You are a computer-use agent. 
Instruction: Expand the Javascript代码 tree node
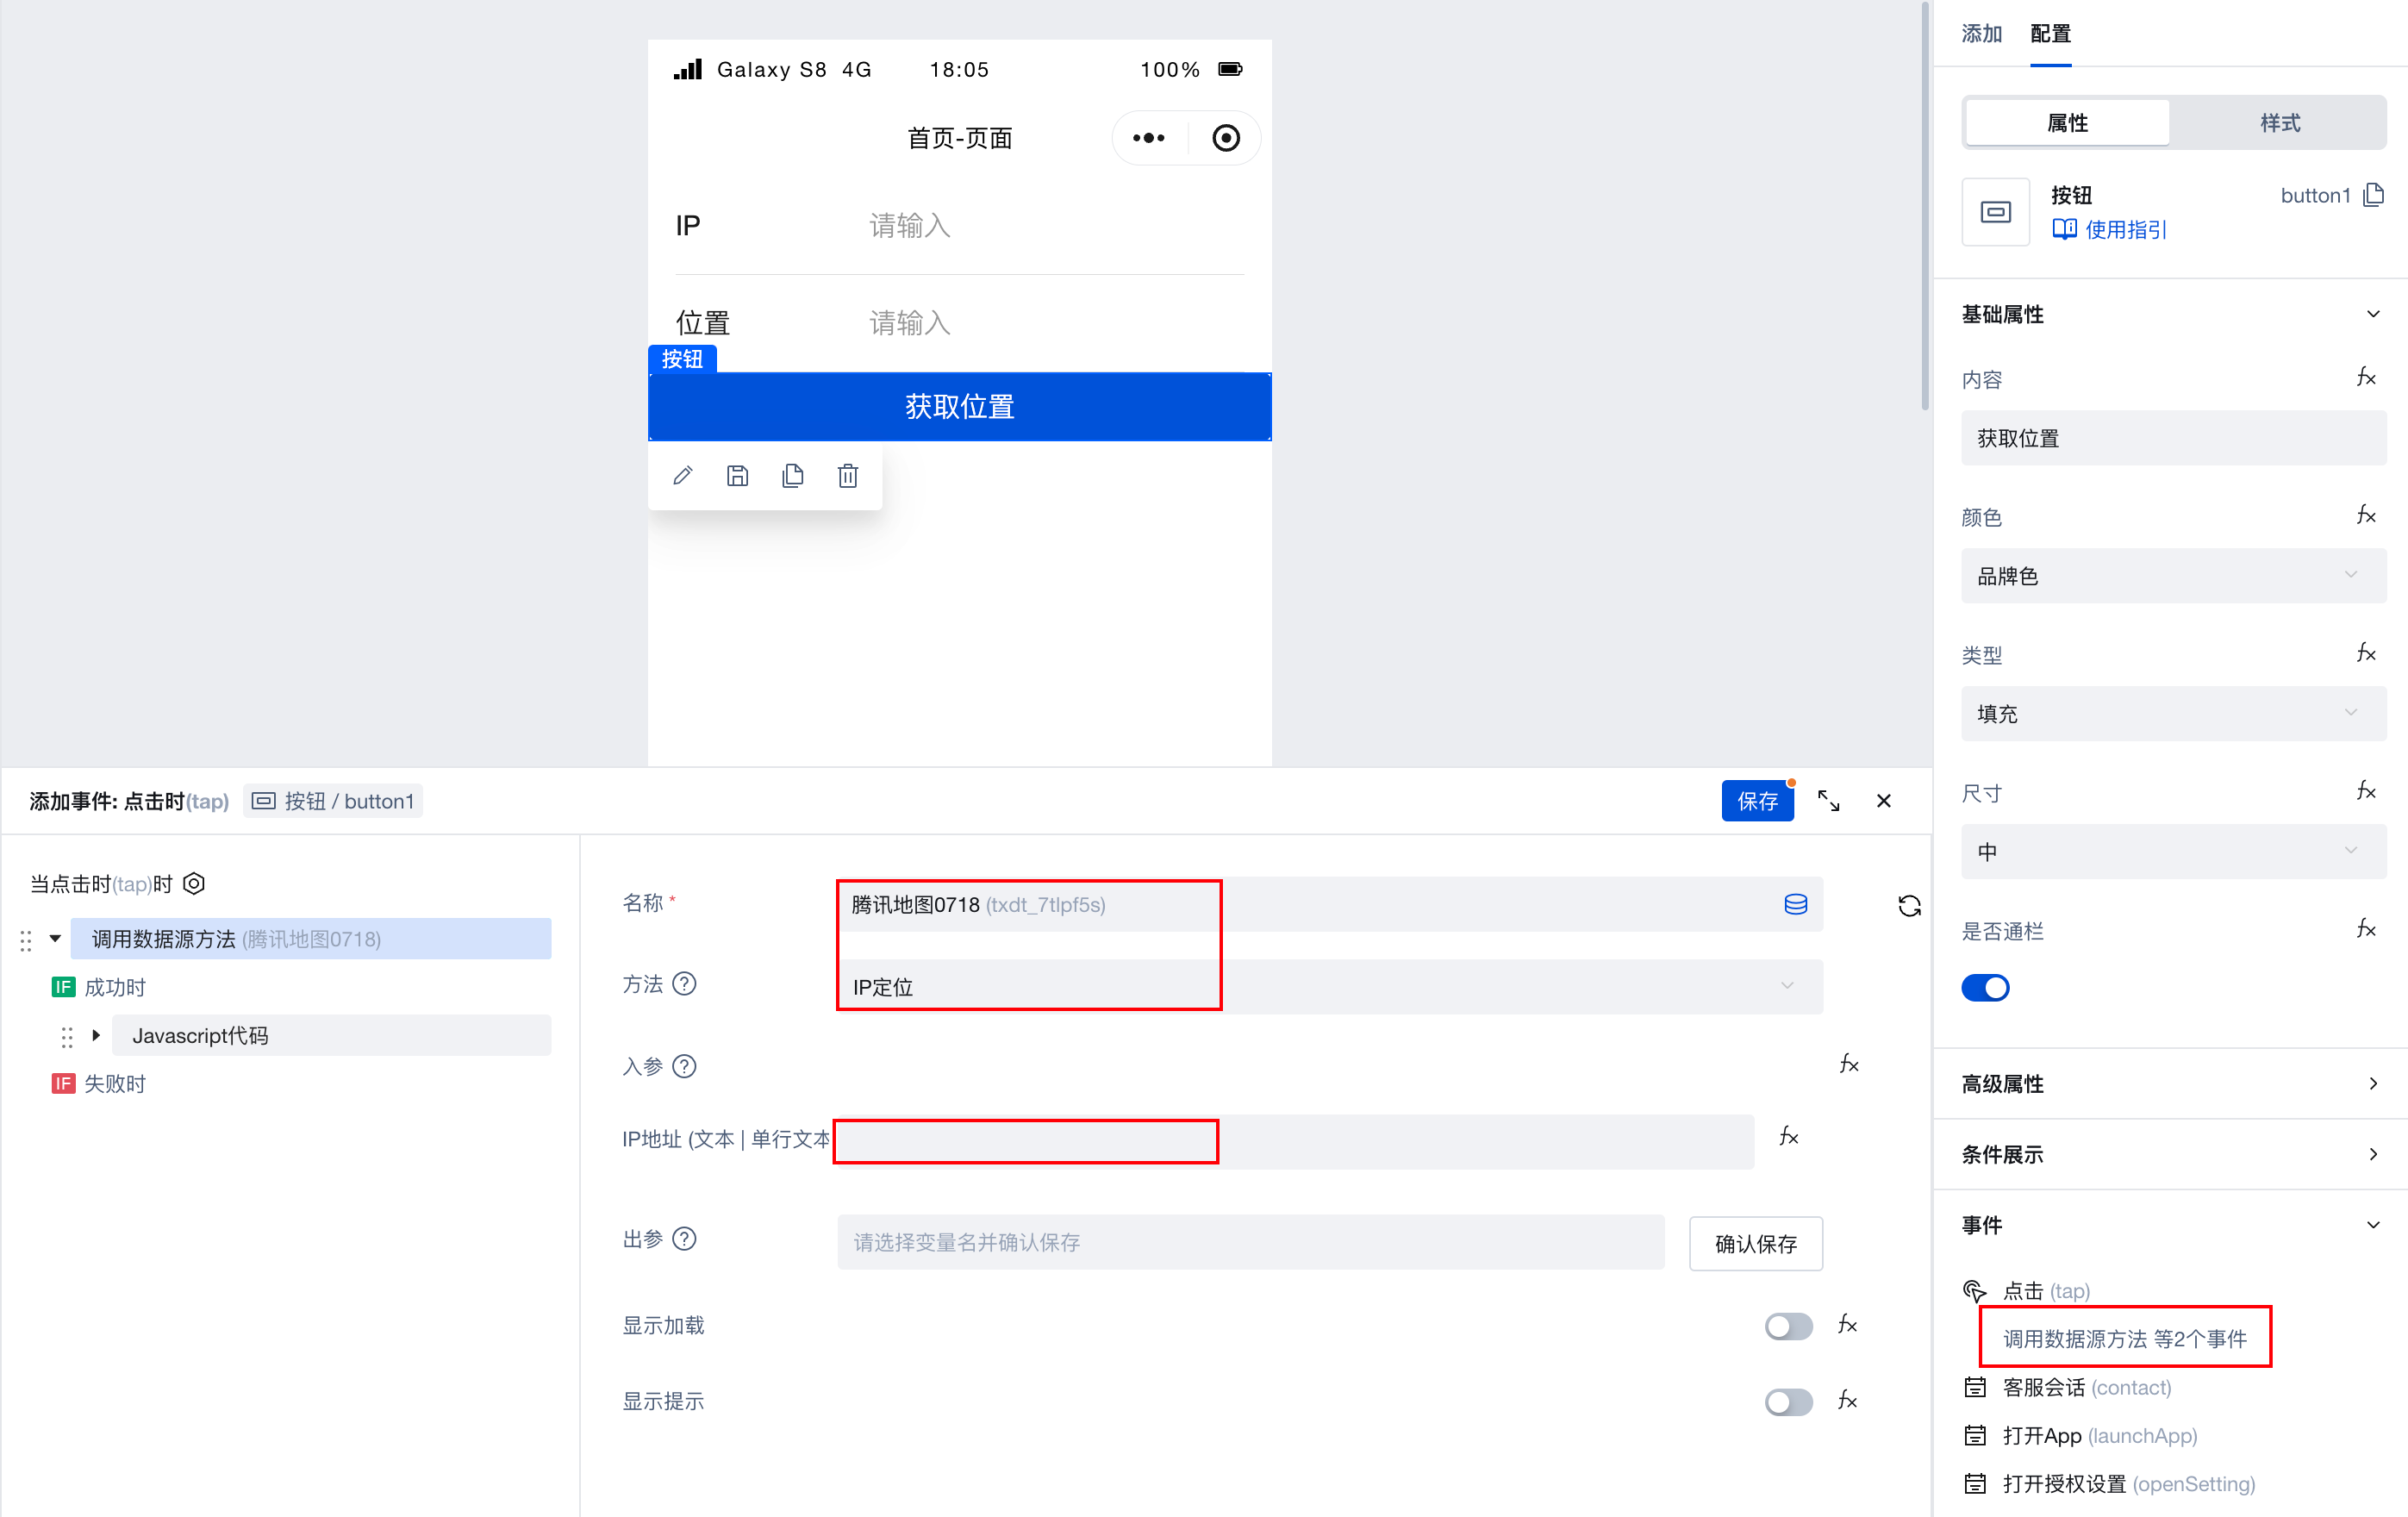(96, 1036)
